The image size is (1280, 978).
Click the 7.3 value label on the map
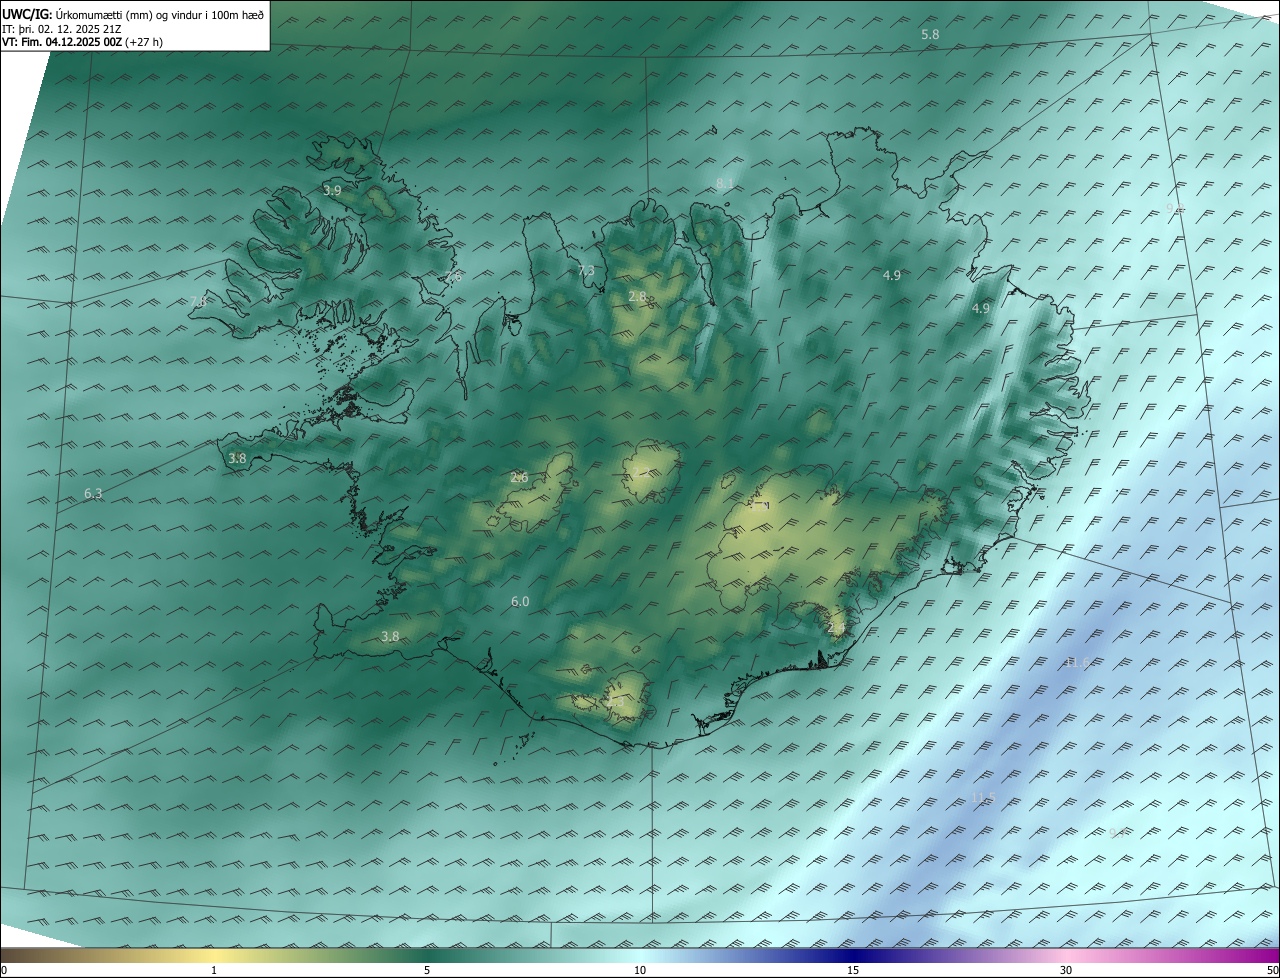(x=586, y=270)
